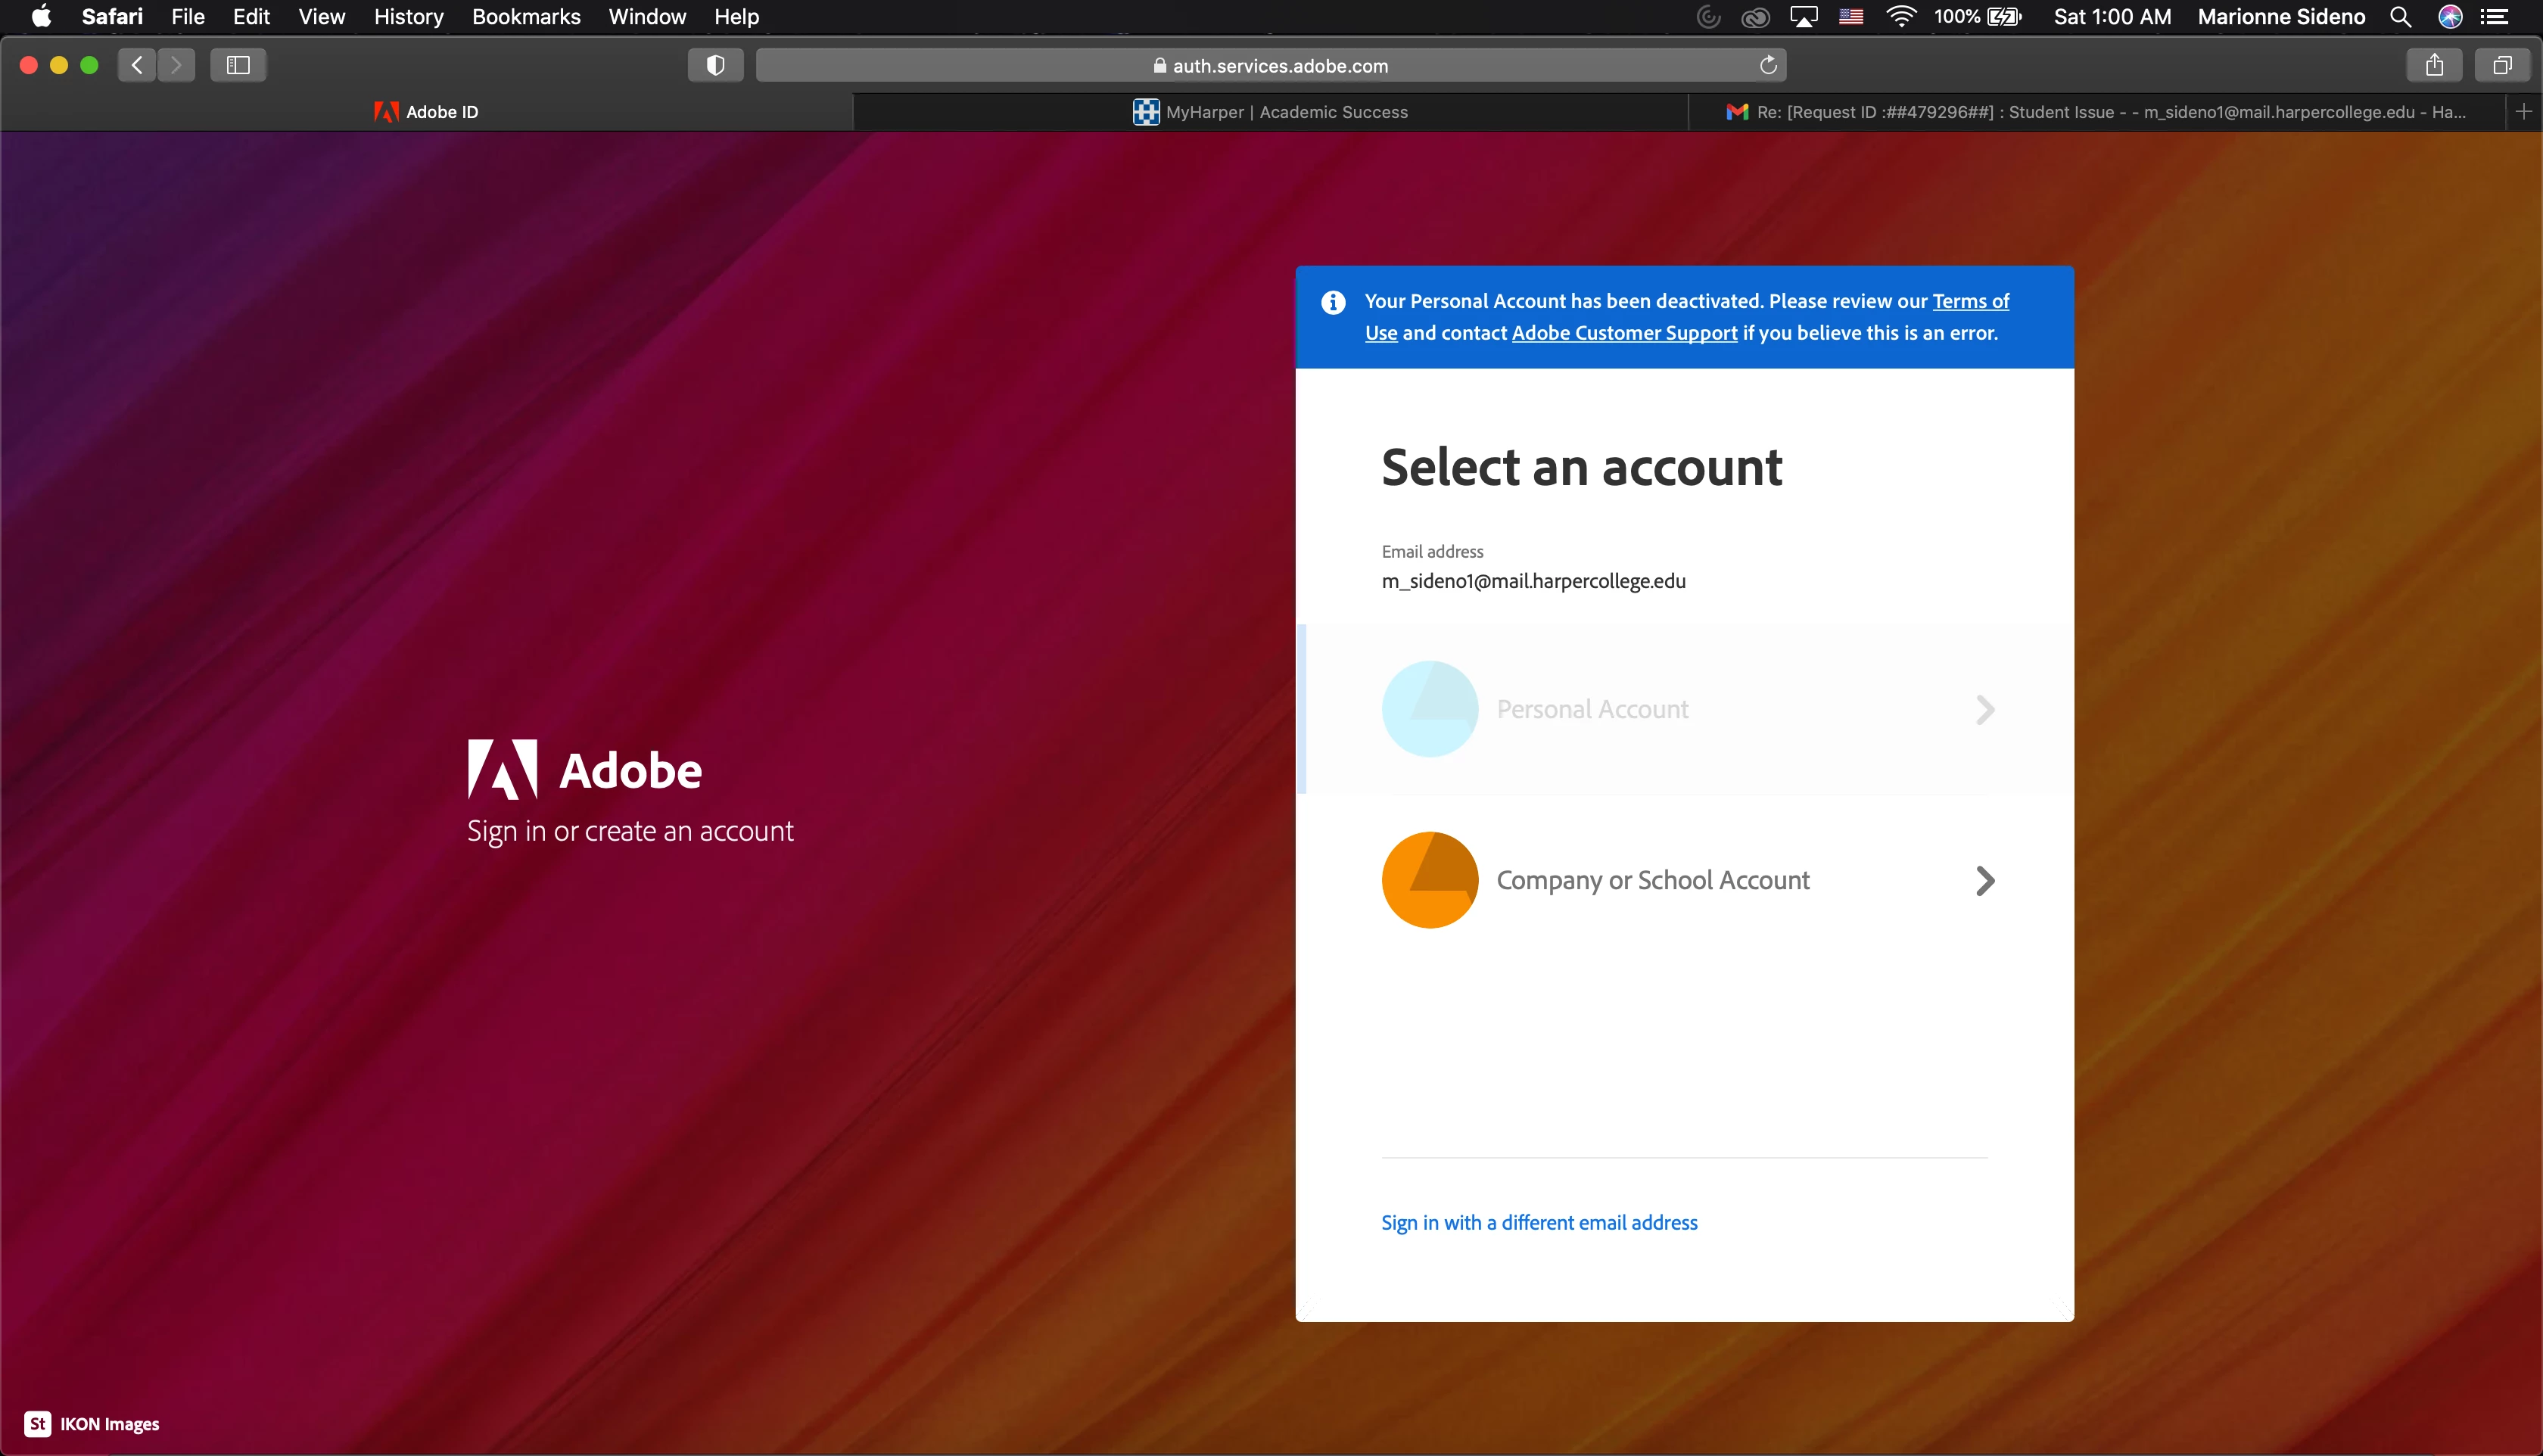Open Spotlight search magnifier icon
The height and width of the screenshot is (1456, 2543).
(2400, 17)
